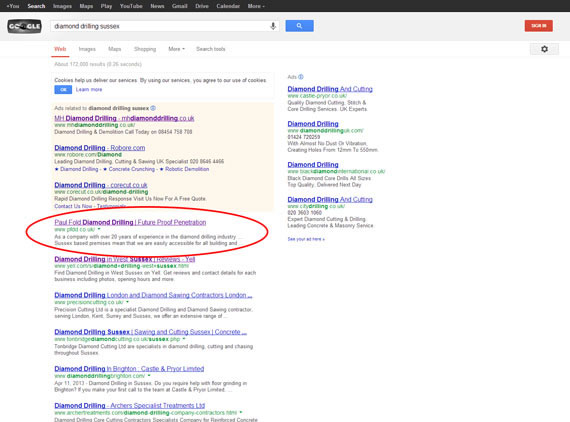Click the Google logo
Viewport: 570px width, 422px height.
(x=24, y=26)
